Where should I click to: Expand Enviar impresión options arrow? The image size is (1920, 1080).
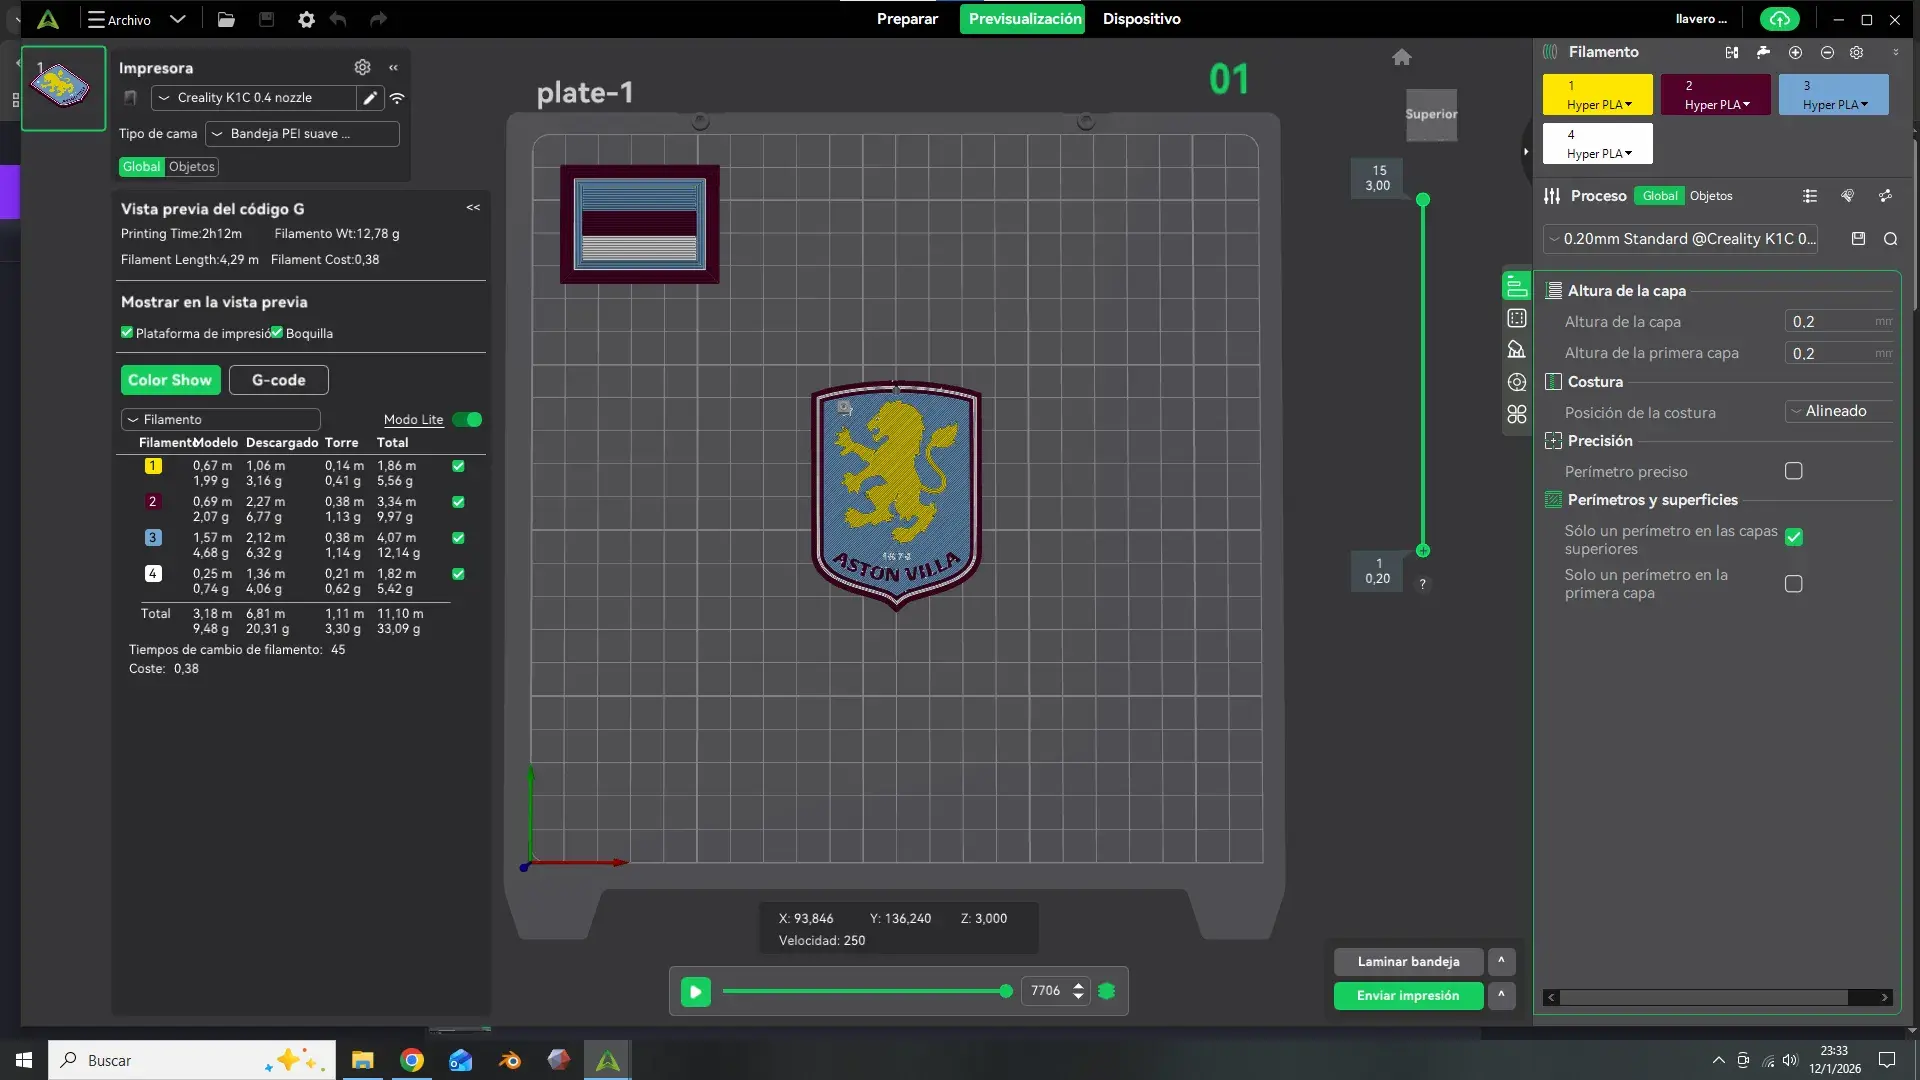1501,995
